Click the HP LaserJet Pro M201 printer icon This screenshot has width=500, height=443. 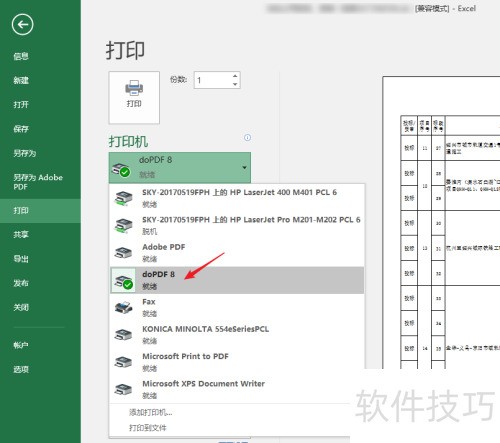[x=123, y=226]
